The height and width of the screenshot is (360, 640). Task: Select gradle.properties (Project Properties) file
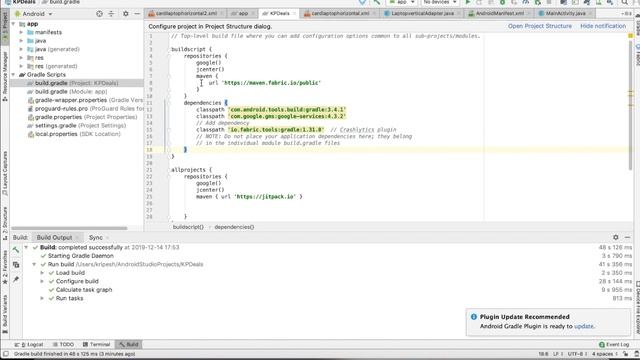coord(82,117)
